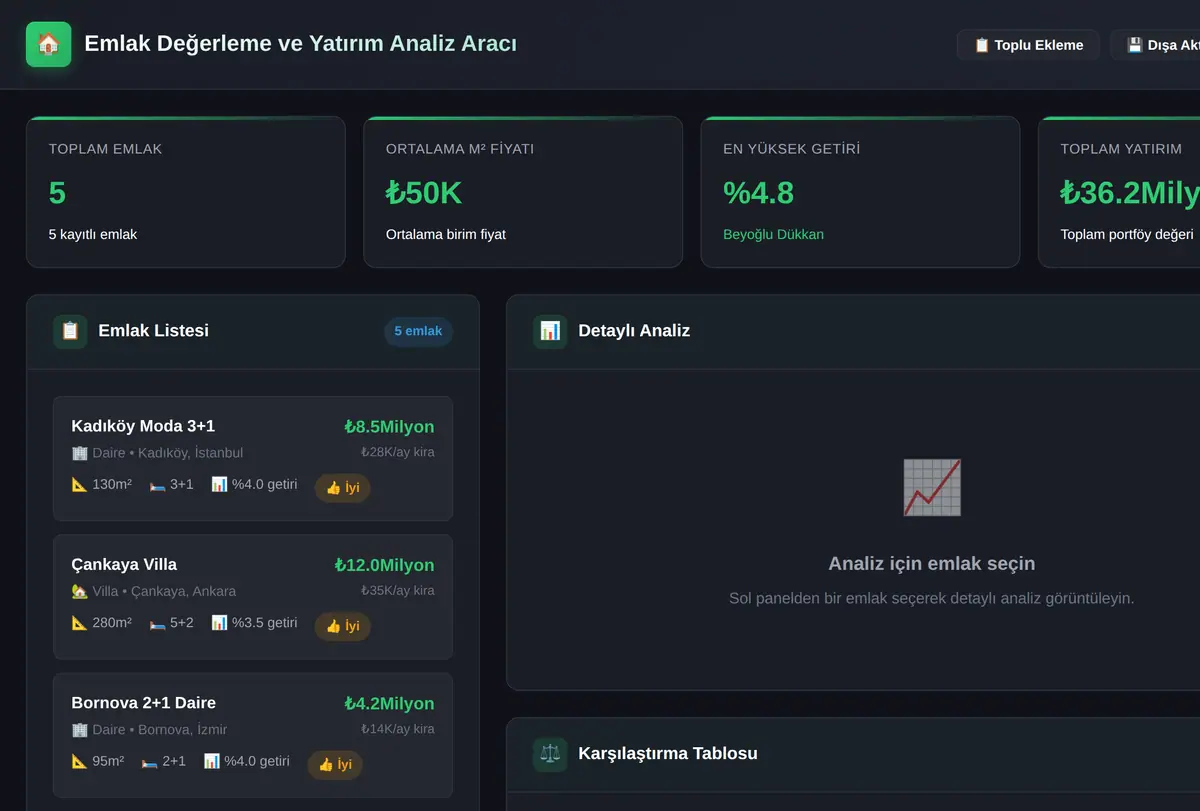This screenshot has width=1200, height=811.
Task: Click the building icon on Kadıköy Moda card
Action: click(80, 453)
